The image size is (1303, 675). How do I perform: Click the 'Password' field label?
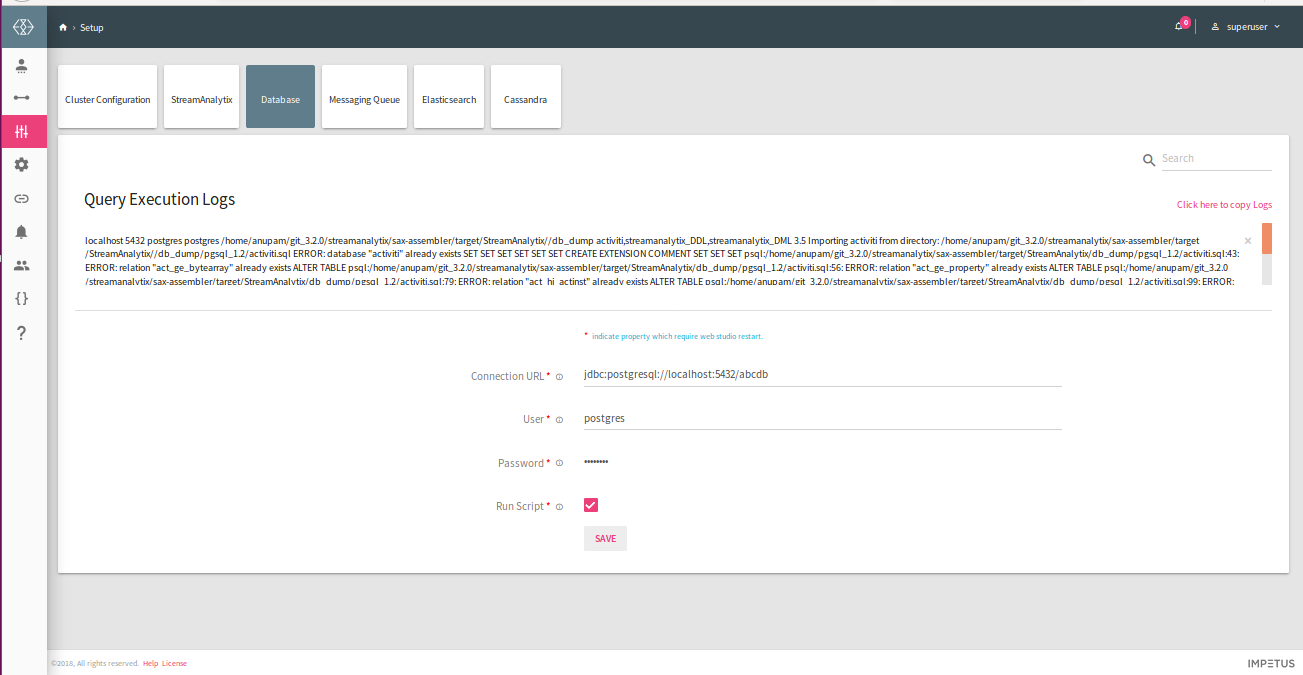coord(521,464)
